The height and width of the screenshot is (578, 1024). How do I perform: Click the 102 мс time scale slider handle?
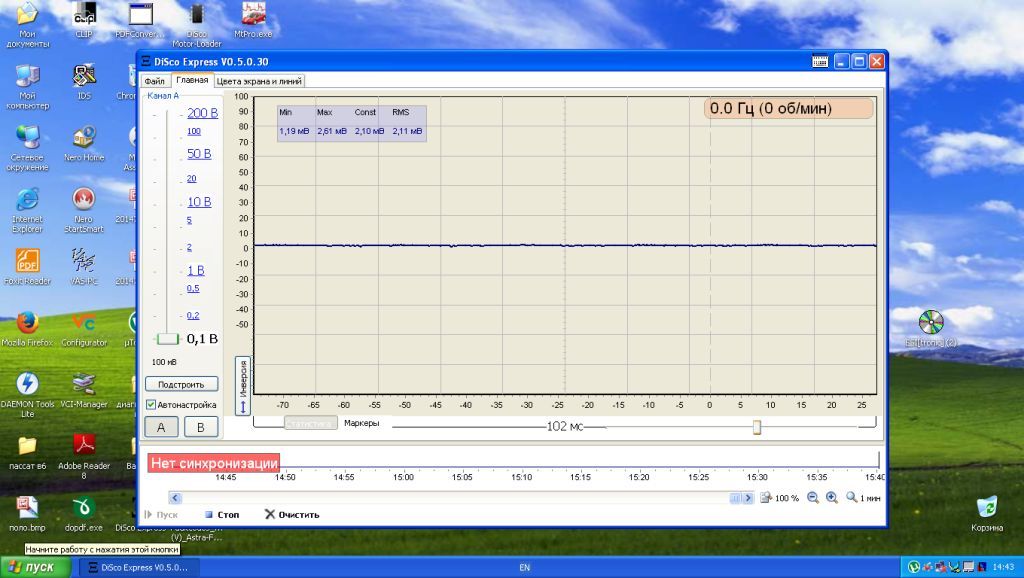(x=757, y=427)
